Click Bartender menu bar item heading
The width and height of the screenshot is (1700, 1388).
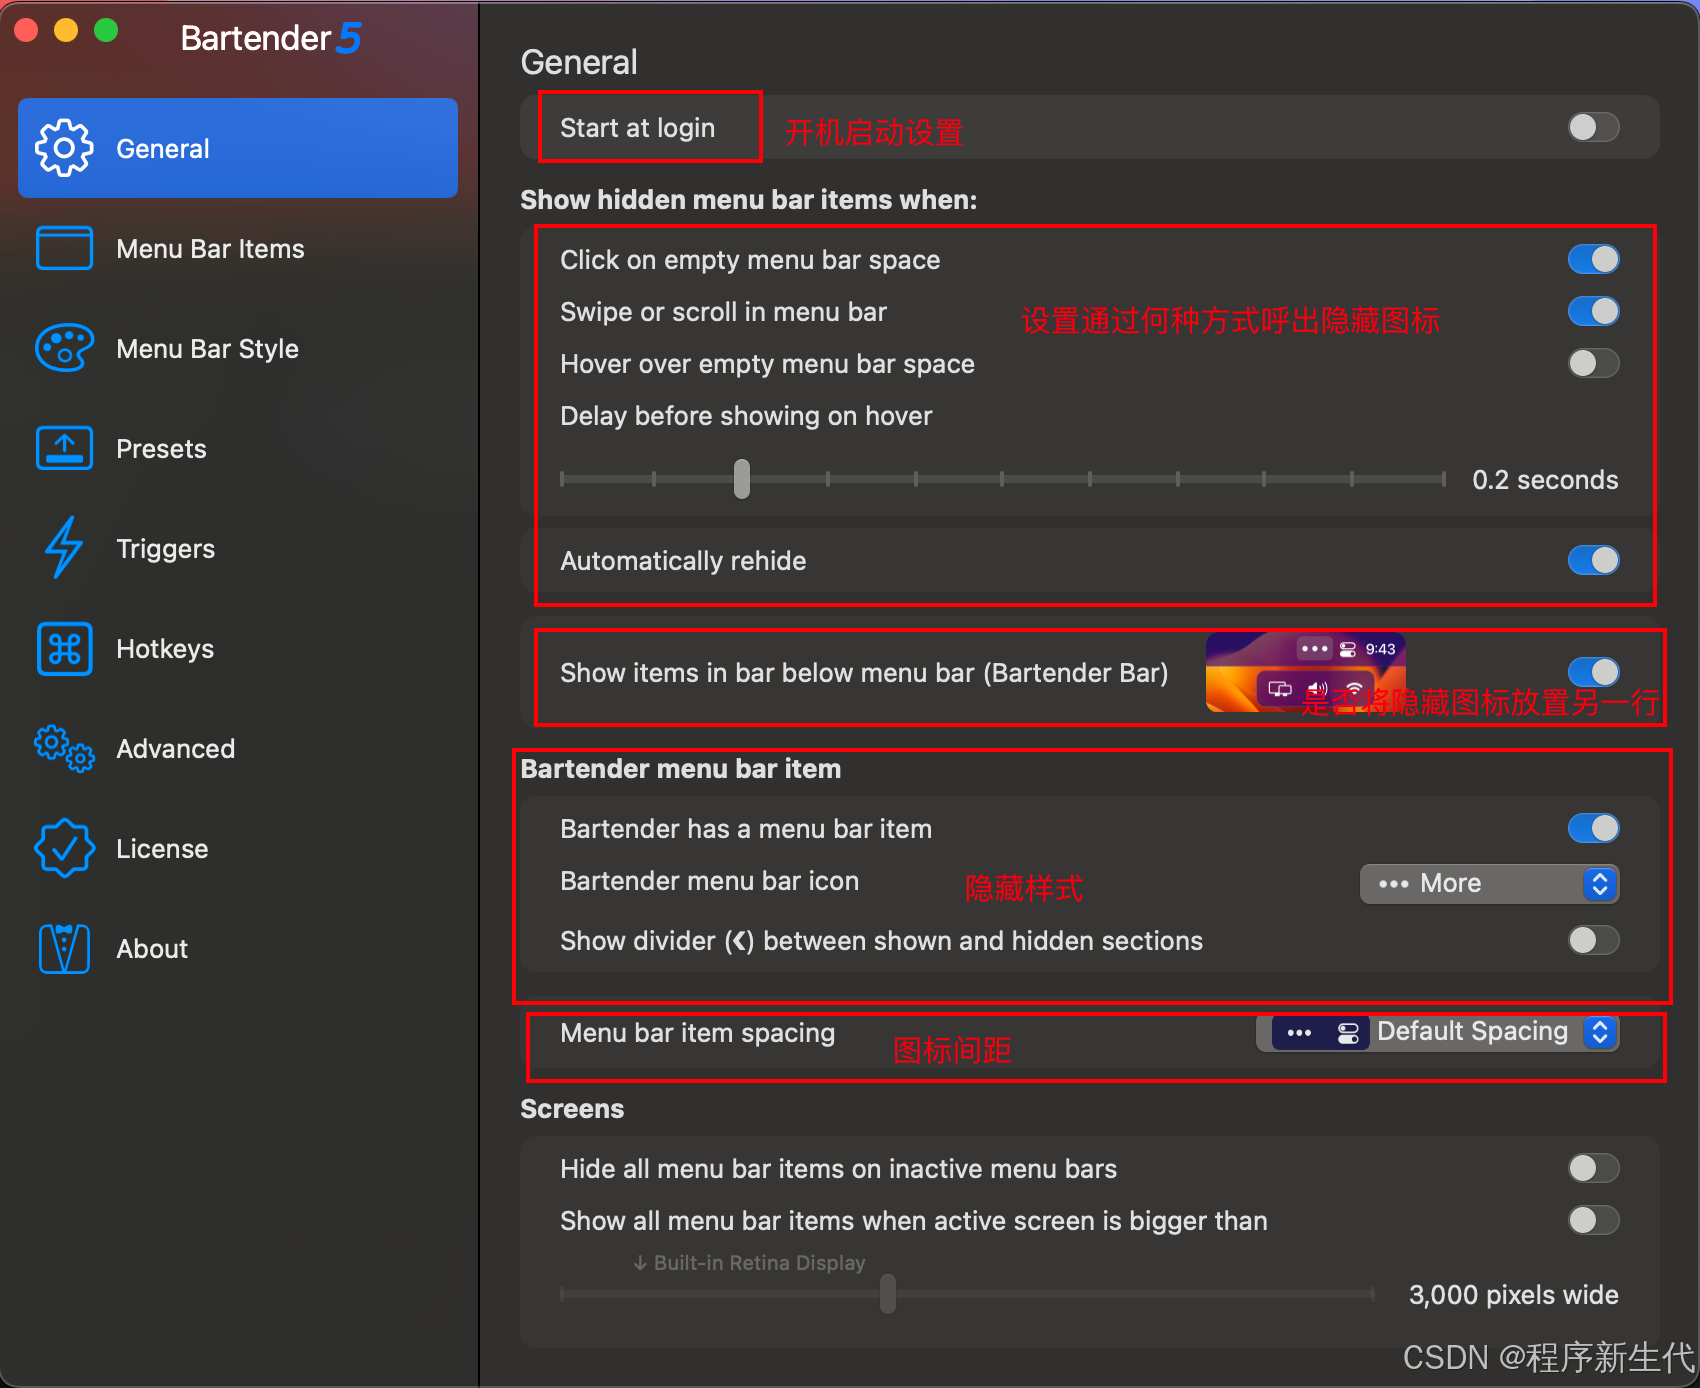click(681, 769)
